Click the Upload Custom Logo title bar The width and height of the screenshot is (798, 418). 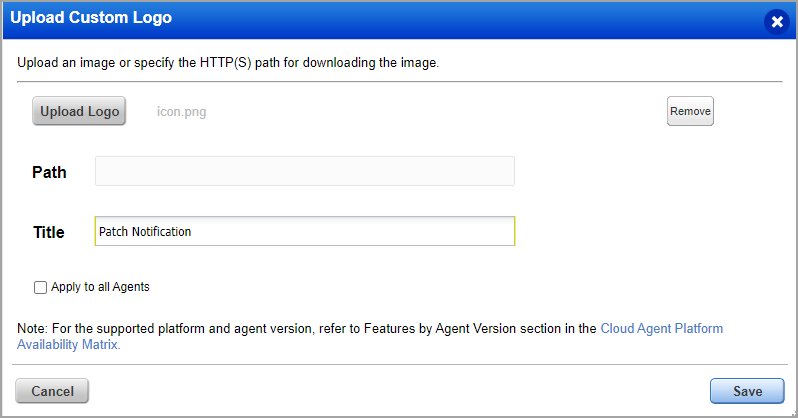click(x=300, y=19)
